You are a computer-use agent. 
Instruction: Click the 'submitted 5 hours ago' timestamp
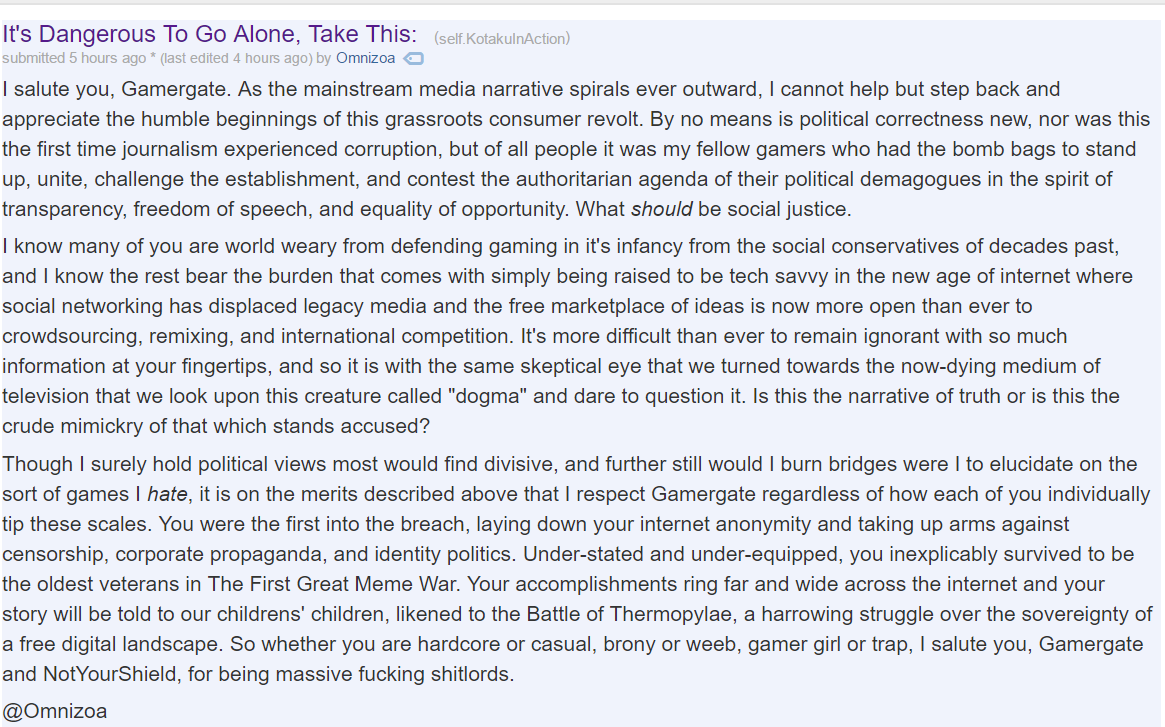(74, 58)
